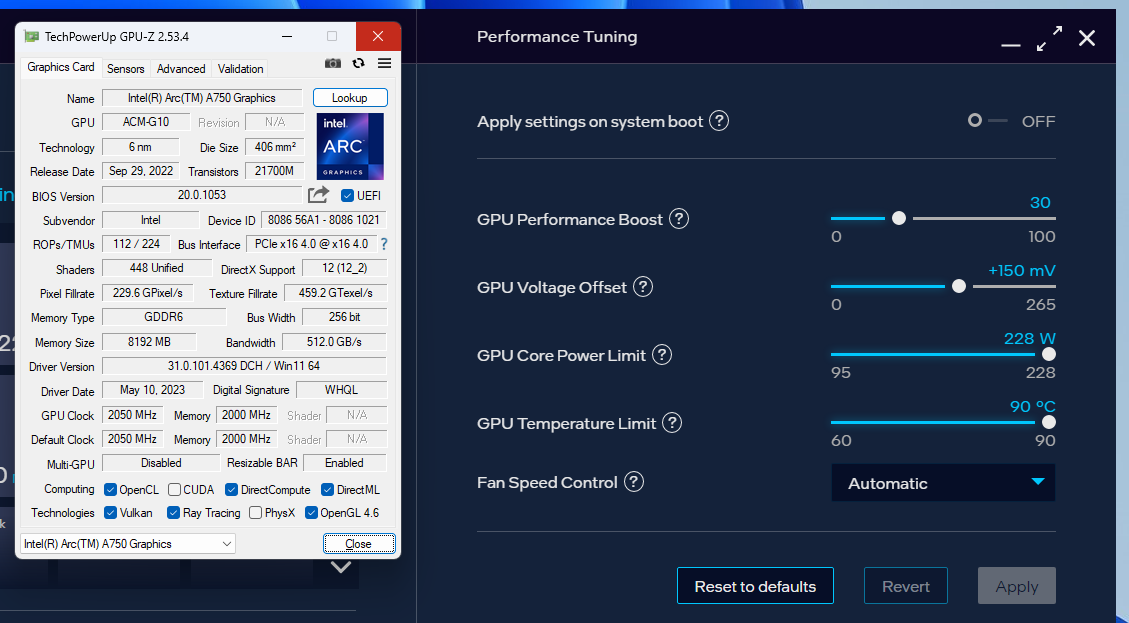The width and height of the screenshot is (1129, 623).
Task: Open the Fan Speed Control Automatic dropdown
Action: point(943,483)
